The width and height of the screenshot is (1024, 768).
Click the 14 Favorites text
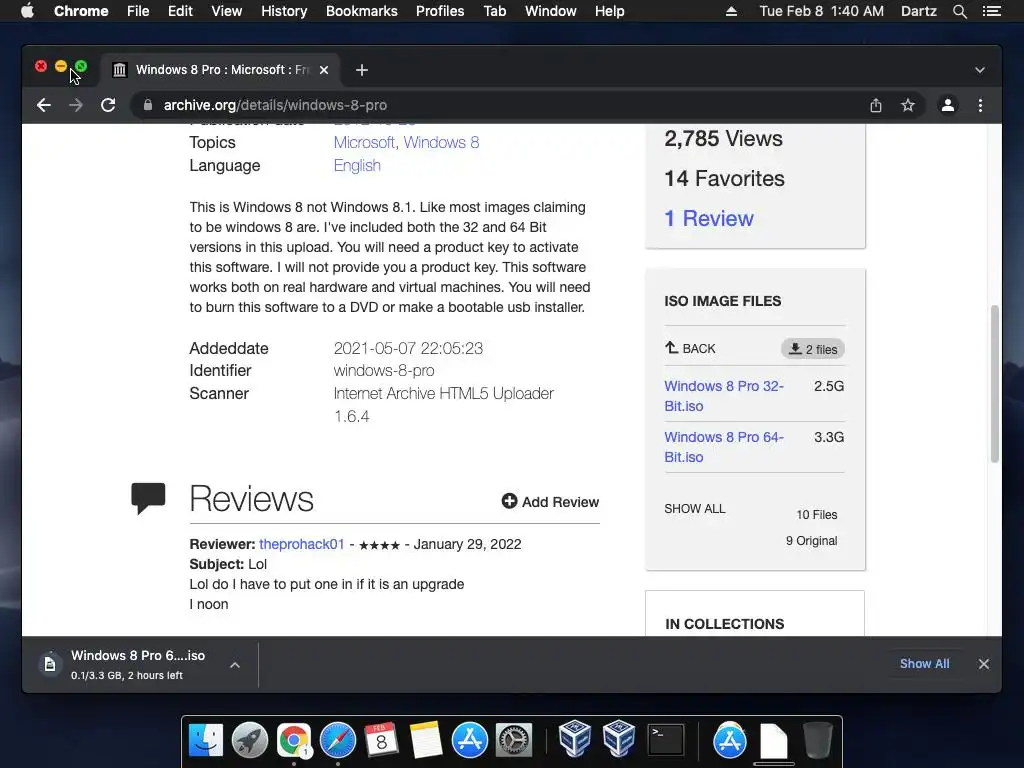click(x=724, y=178)
